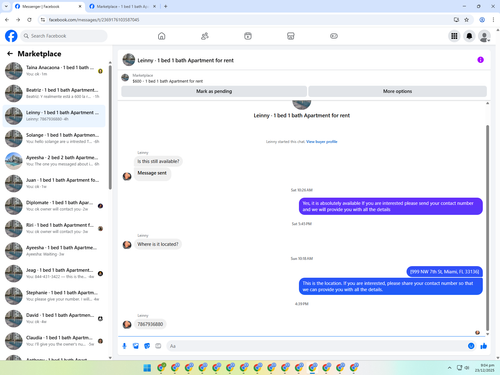The height and width of the screenshot is (375, 500).
Task: Close the Marketplace browser tab
Action: pos(154,6)
